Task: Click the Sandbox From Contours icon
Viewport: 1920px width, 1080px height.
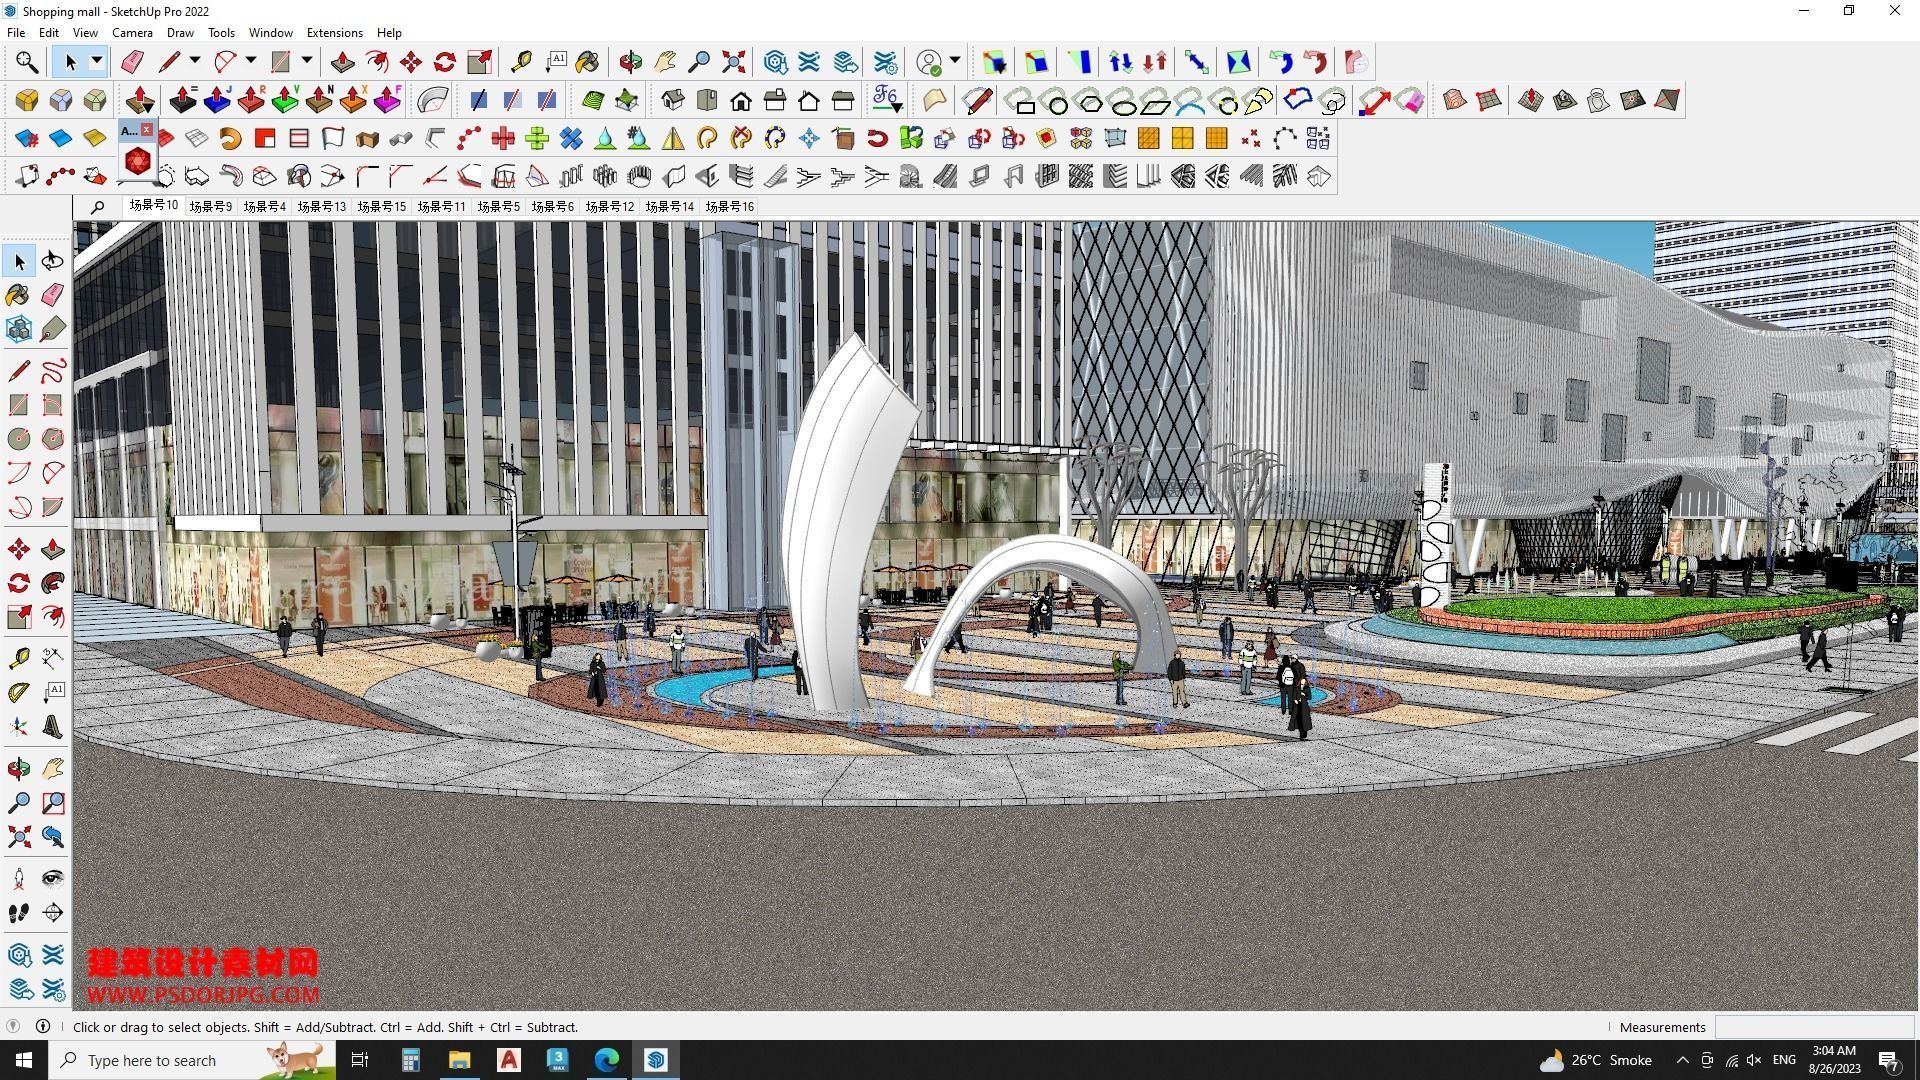Action: [x=1455, y=100]
